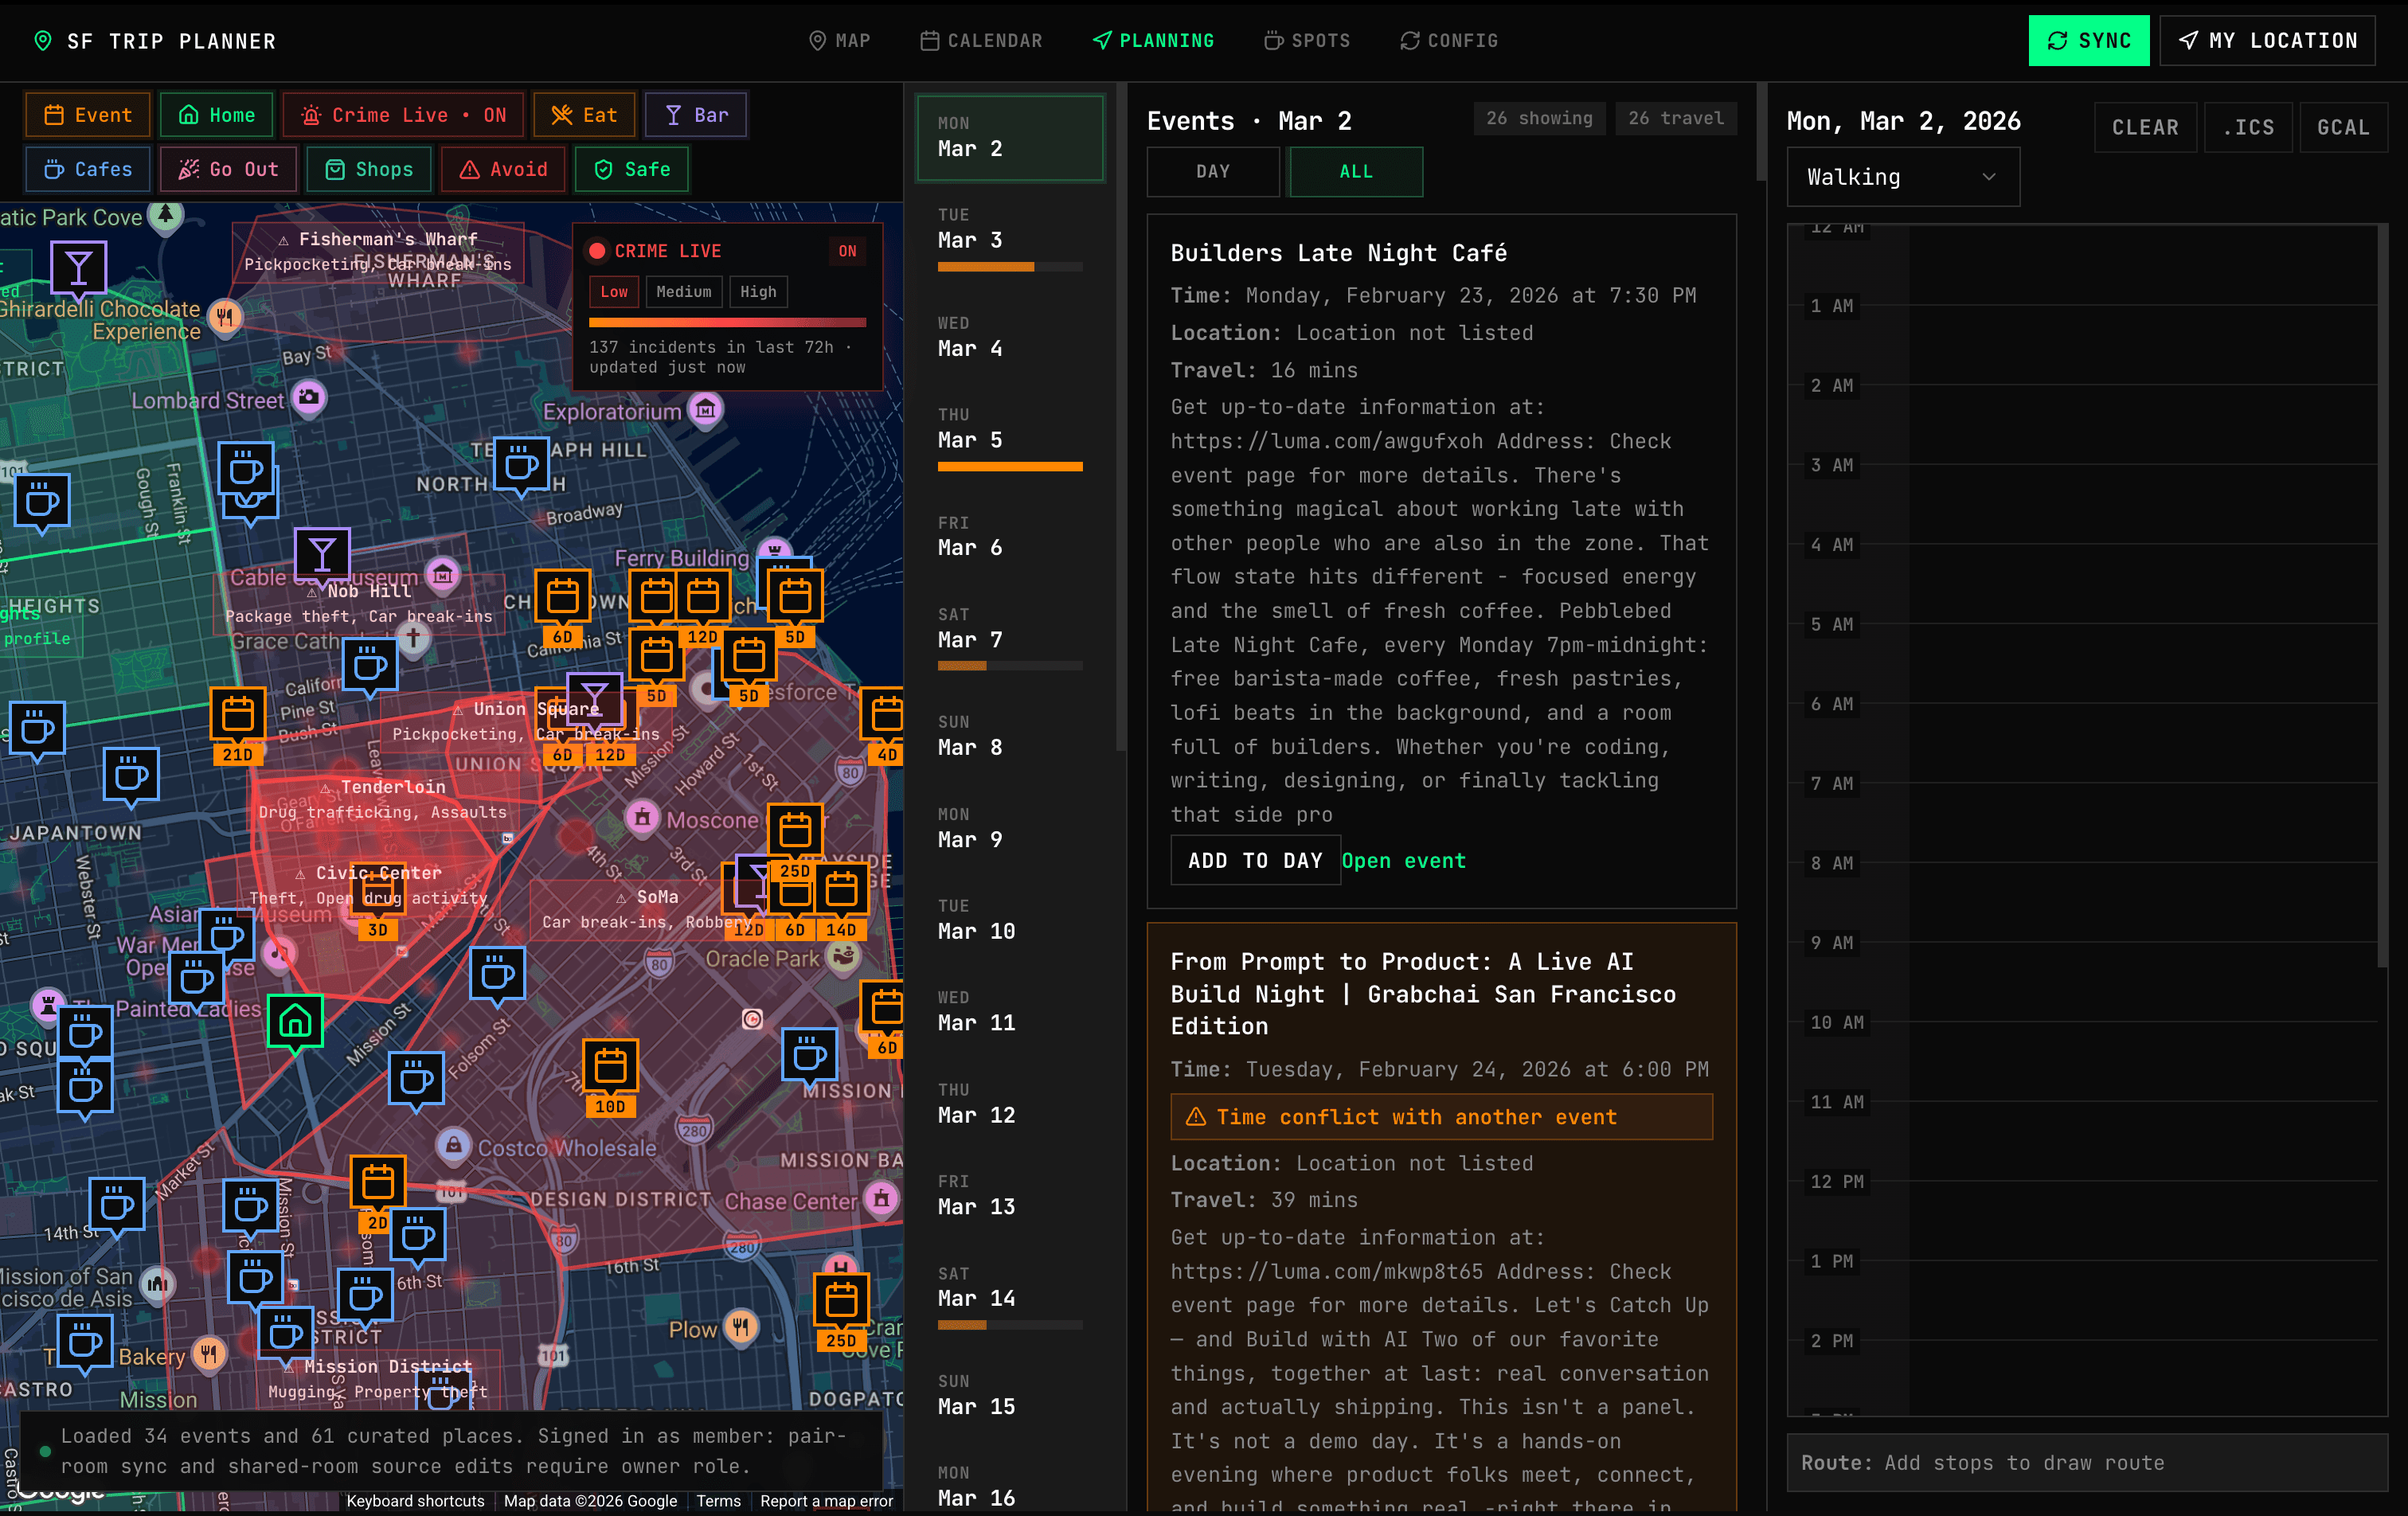
Task: Toggle Crime Live off
Action: [847, 251]
